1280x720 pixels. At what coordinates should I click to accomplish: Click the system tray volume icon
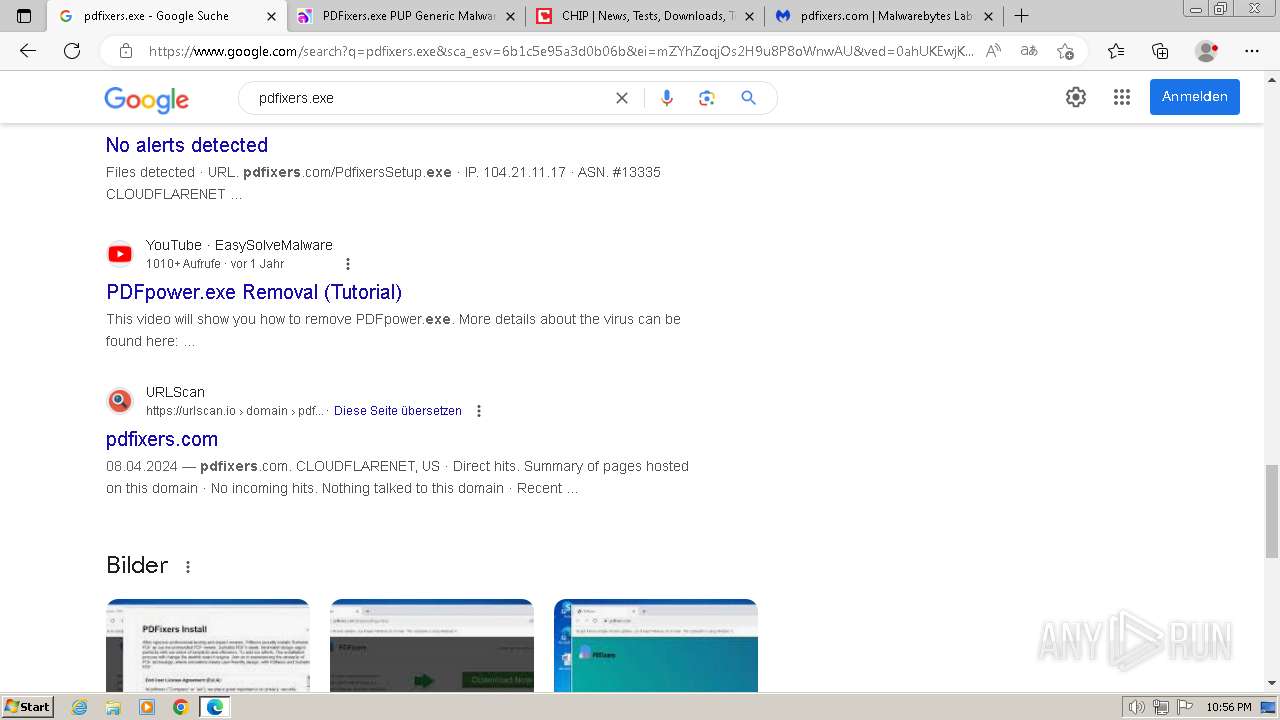pyautogui.click(x=1137, y=707)
